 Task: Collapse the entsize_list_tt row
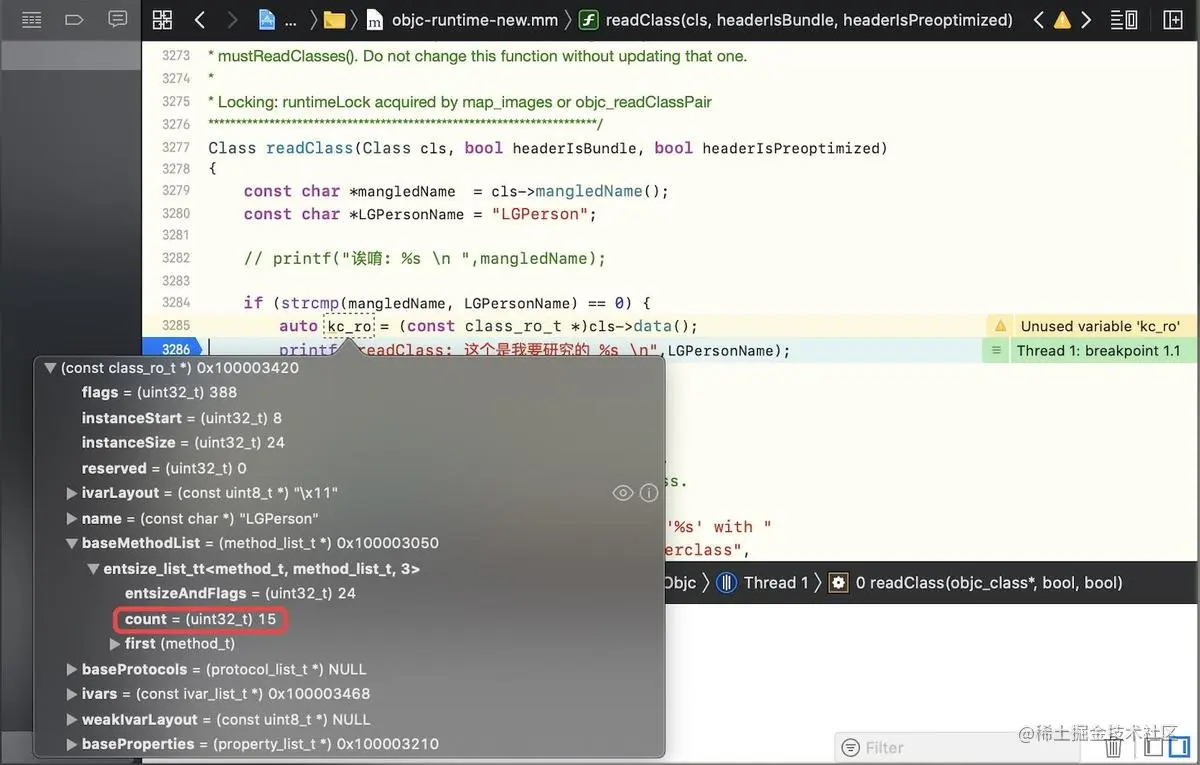[93, 568]
